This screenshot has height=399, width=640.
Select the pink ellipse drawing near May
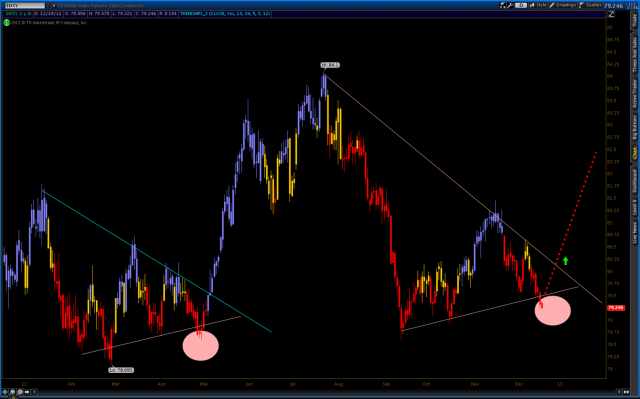[200, 346]
